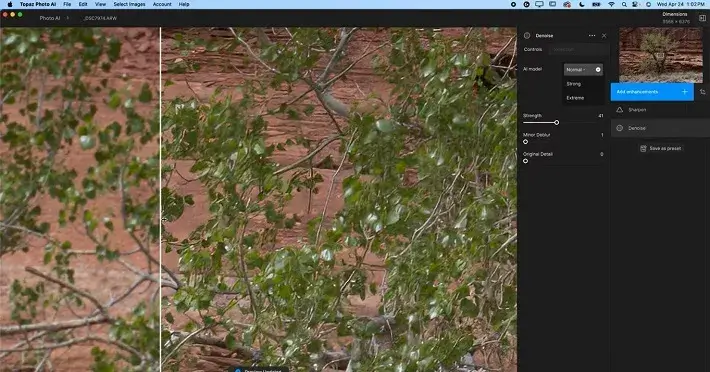Click the Dimensions label
Image resolution: width=710 pixels, height=372 pixels.
(x=675, y=14)
